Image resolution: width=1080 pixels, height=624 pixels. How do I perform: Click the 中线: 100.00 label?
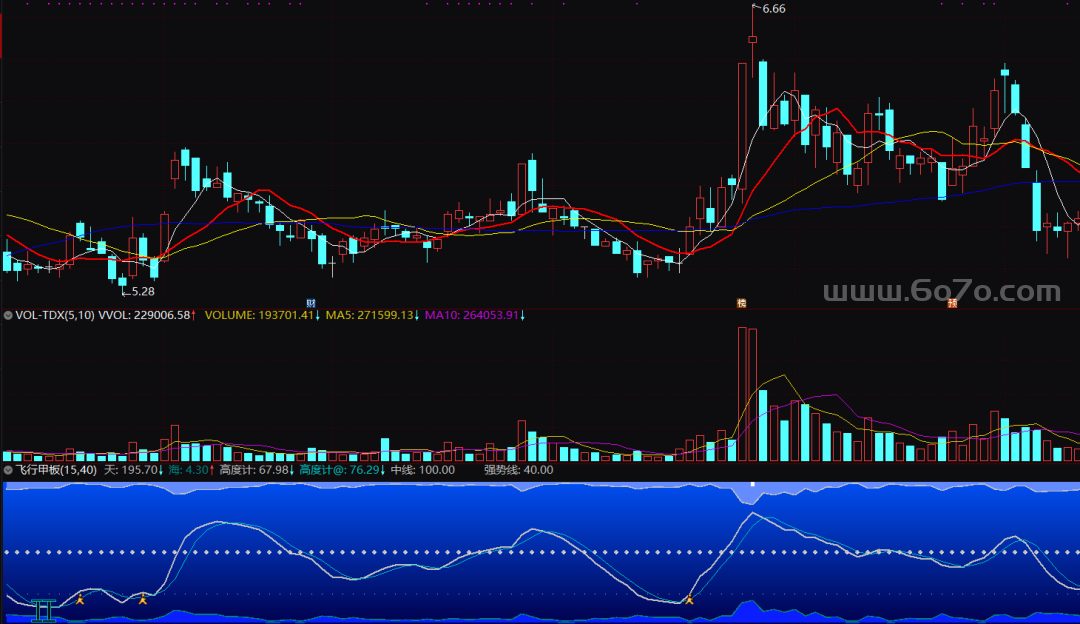click(x=423, y=470)
